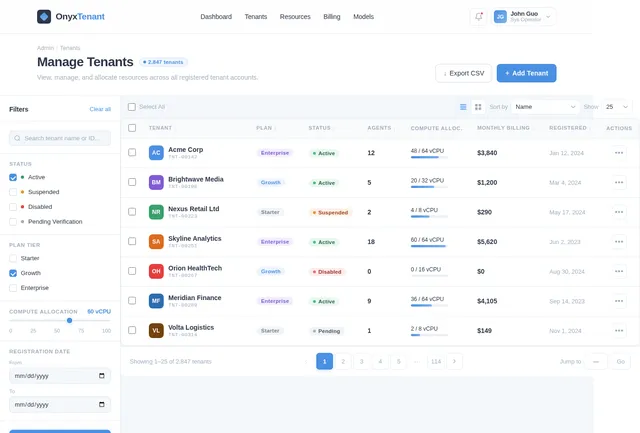Viewport: 640px width, 433px height.
Task: Open the Sort by Name dropdown
Action: 544,106
